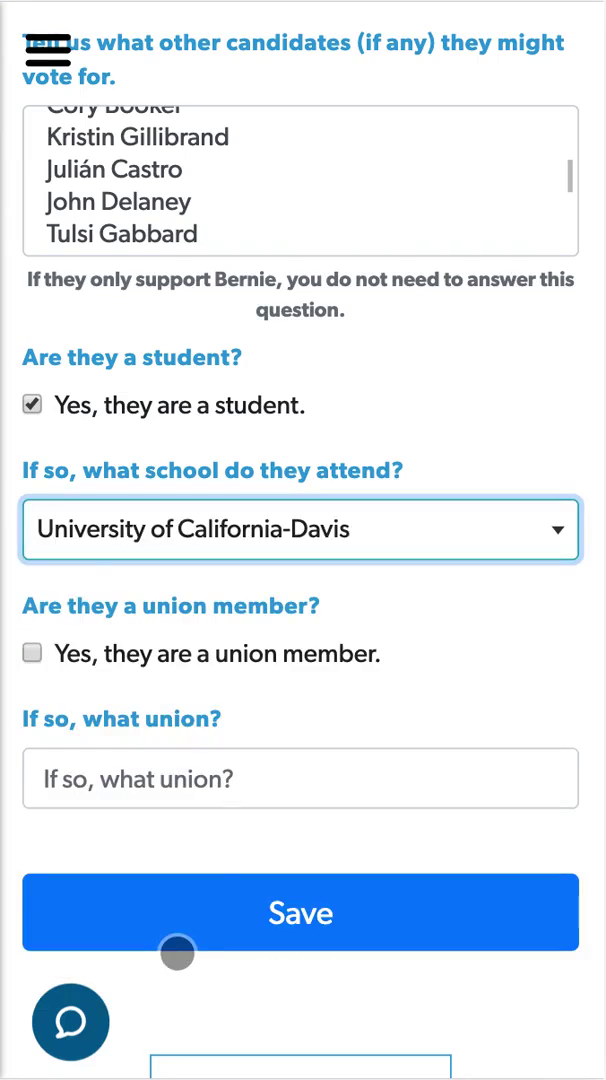Select Kristin Gillibrand in candidate list
This screenshot has height=1080, width=606.
tap(138, 137)
